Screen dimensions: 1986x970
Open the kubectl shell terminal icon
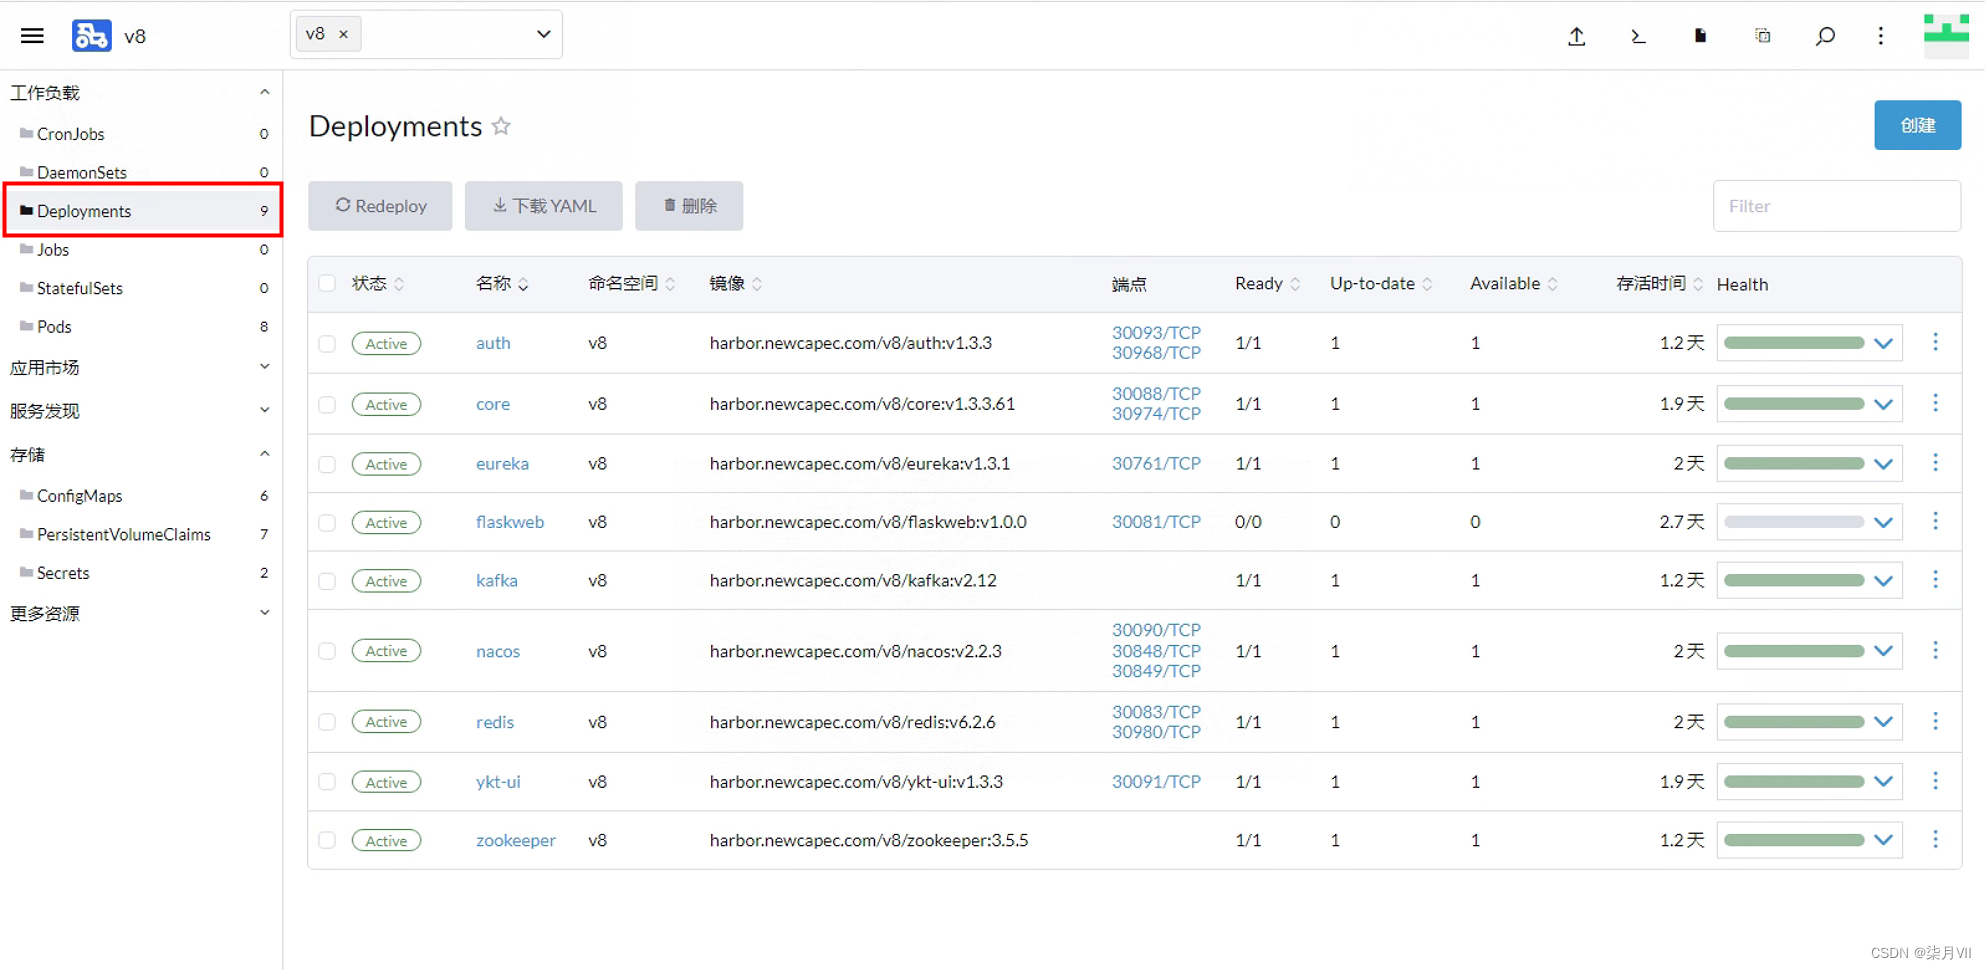click(x=1638, y=36)
